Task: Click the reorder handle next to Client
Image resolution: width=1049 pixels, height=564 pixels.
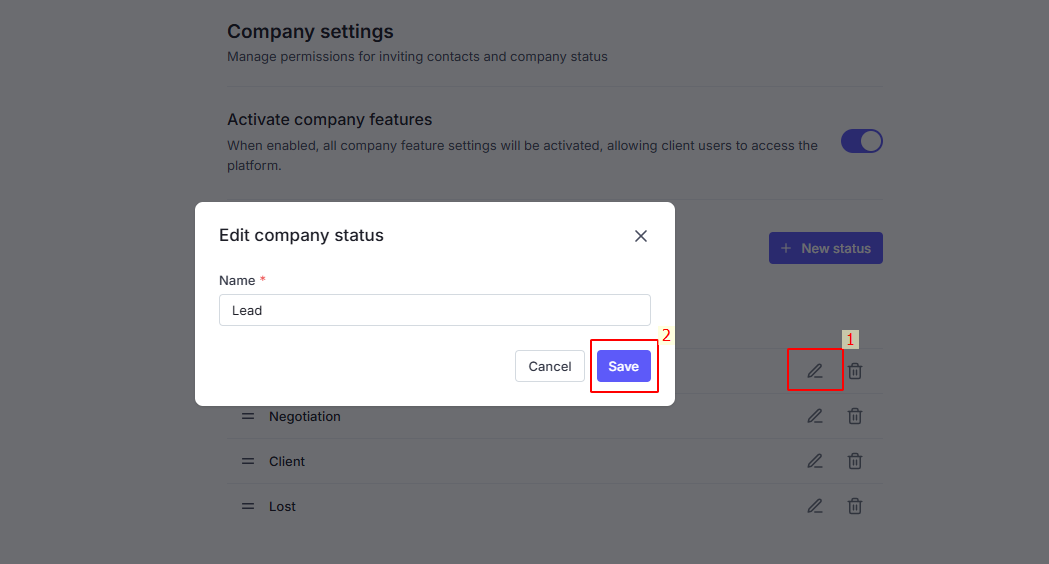Action: pyautogui.click(x=248, y=461)
